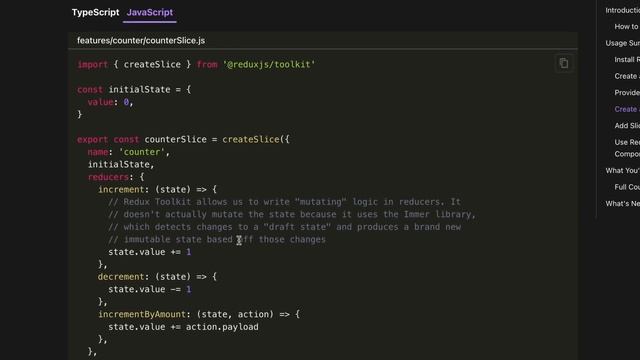The width and height of the screenshot is (640, 360).
Task: Click 'decrement: (state) => {' line
Action: (x=158, y=277)
